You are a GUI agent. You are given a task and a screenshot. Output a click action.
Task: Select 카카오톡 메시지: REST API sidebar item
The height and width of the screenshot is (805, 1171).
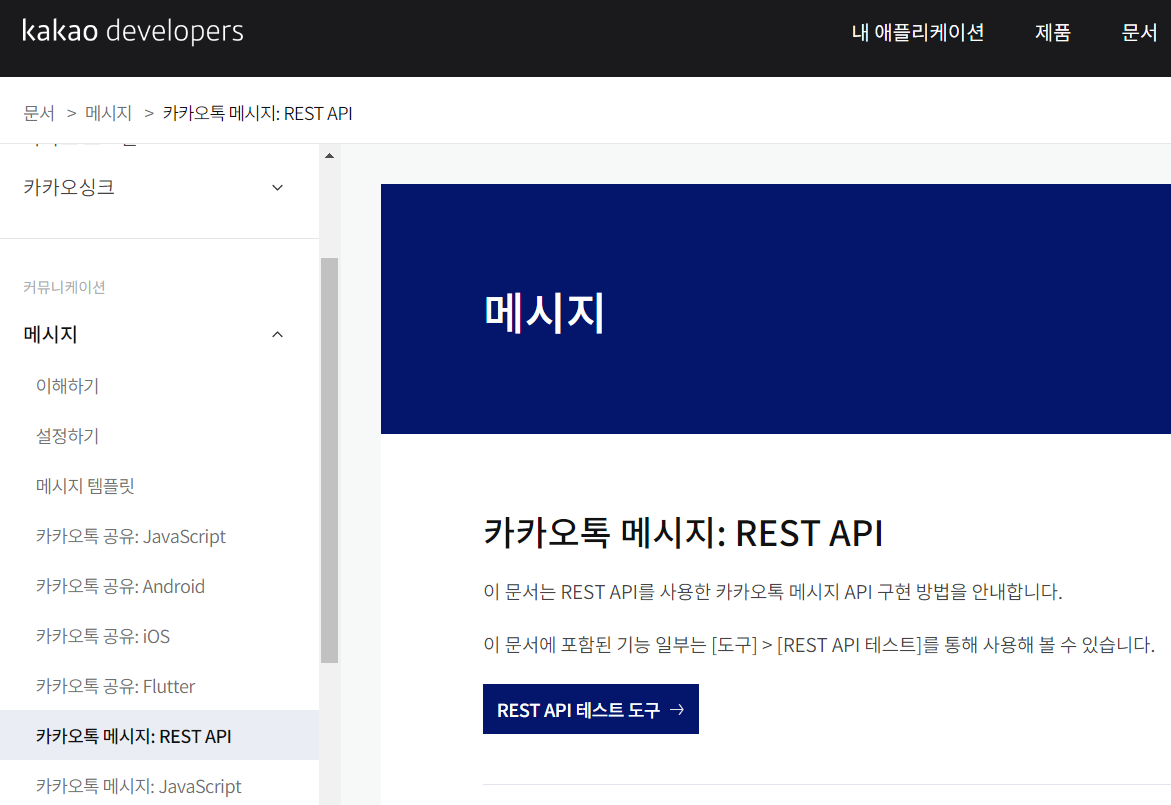click(x=159, y=736)
